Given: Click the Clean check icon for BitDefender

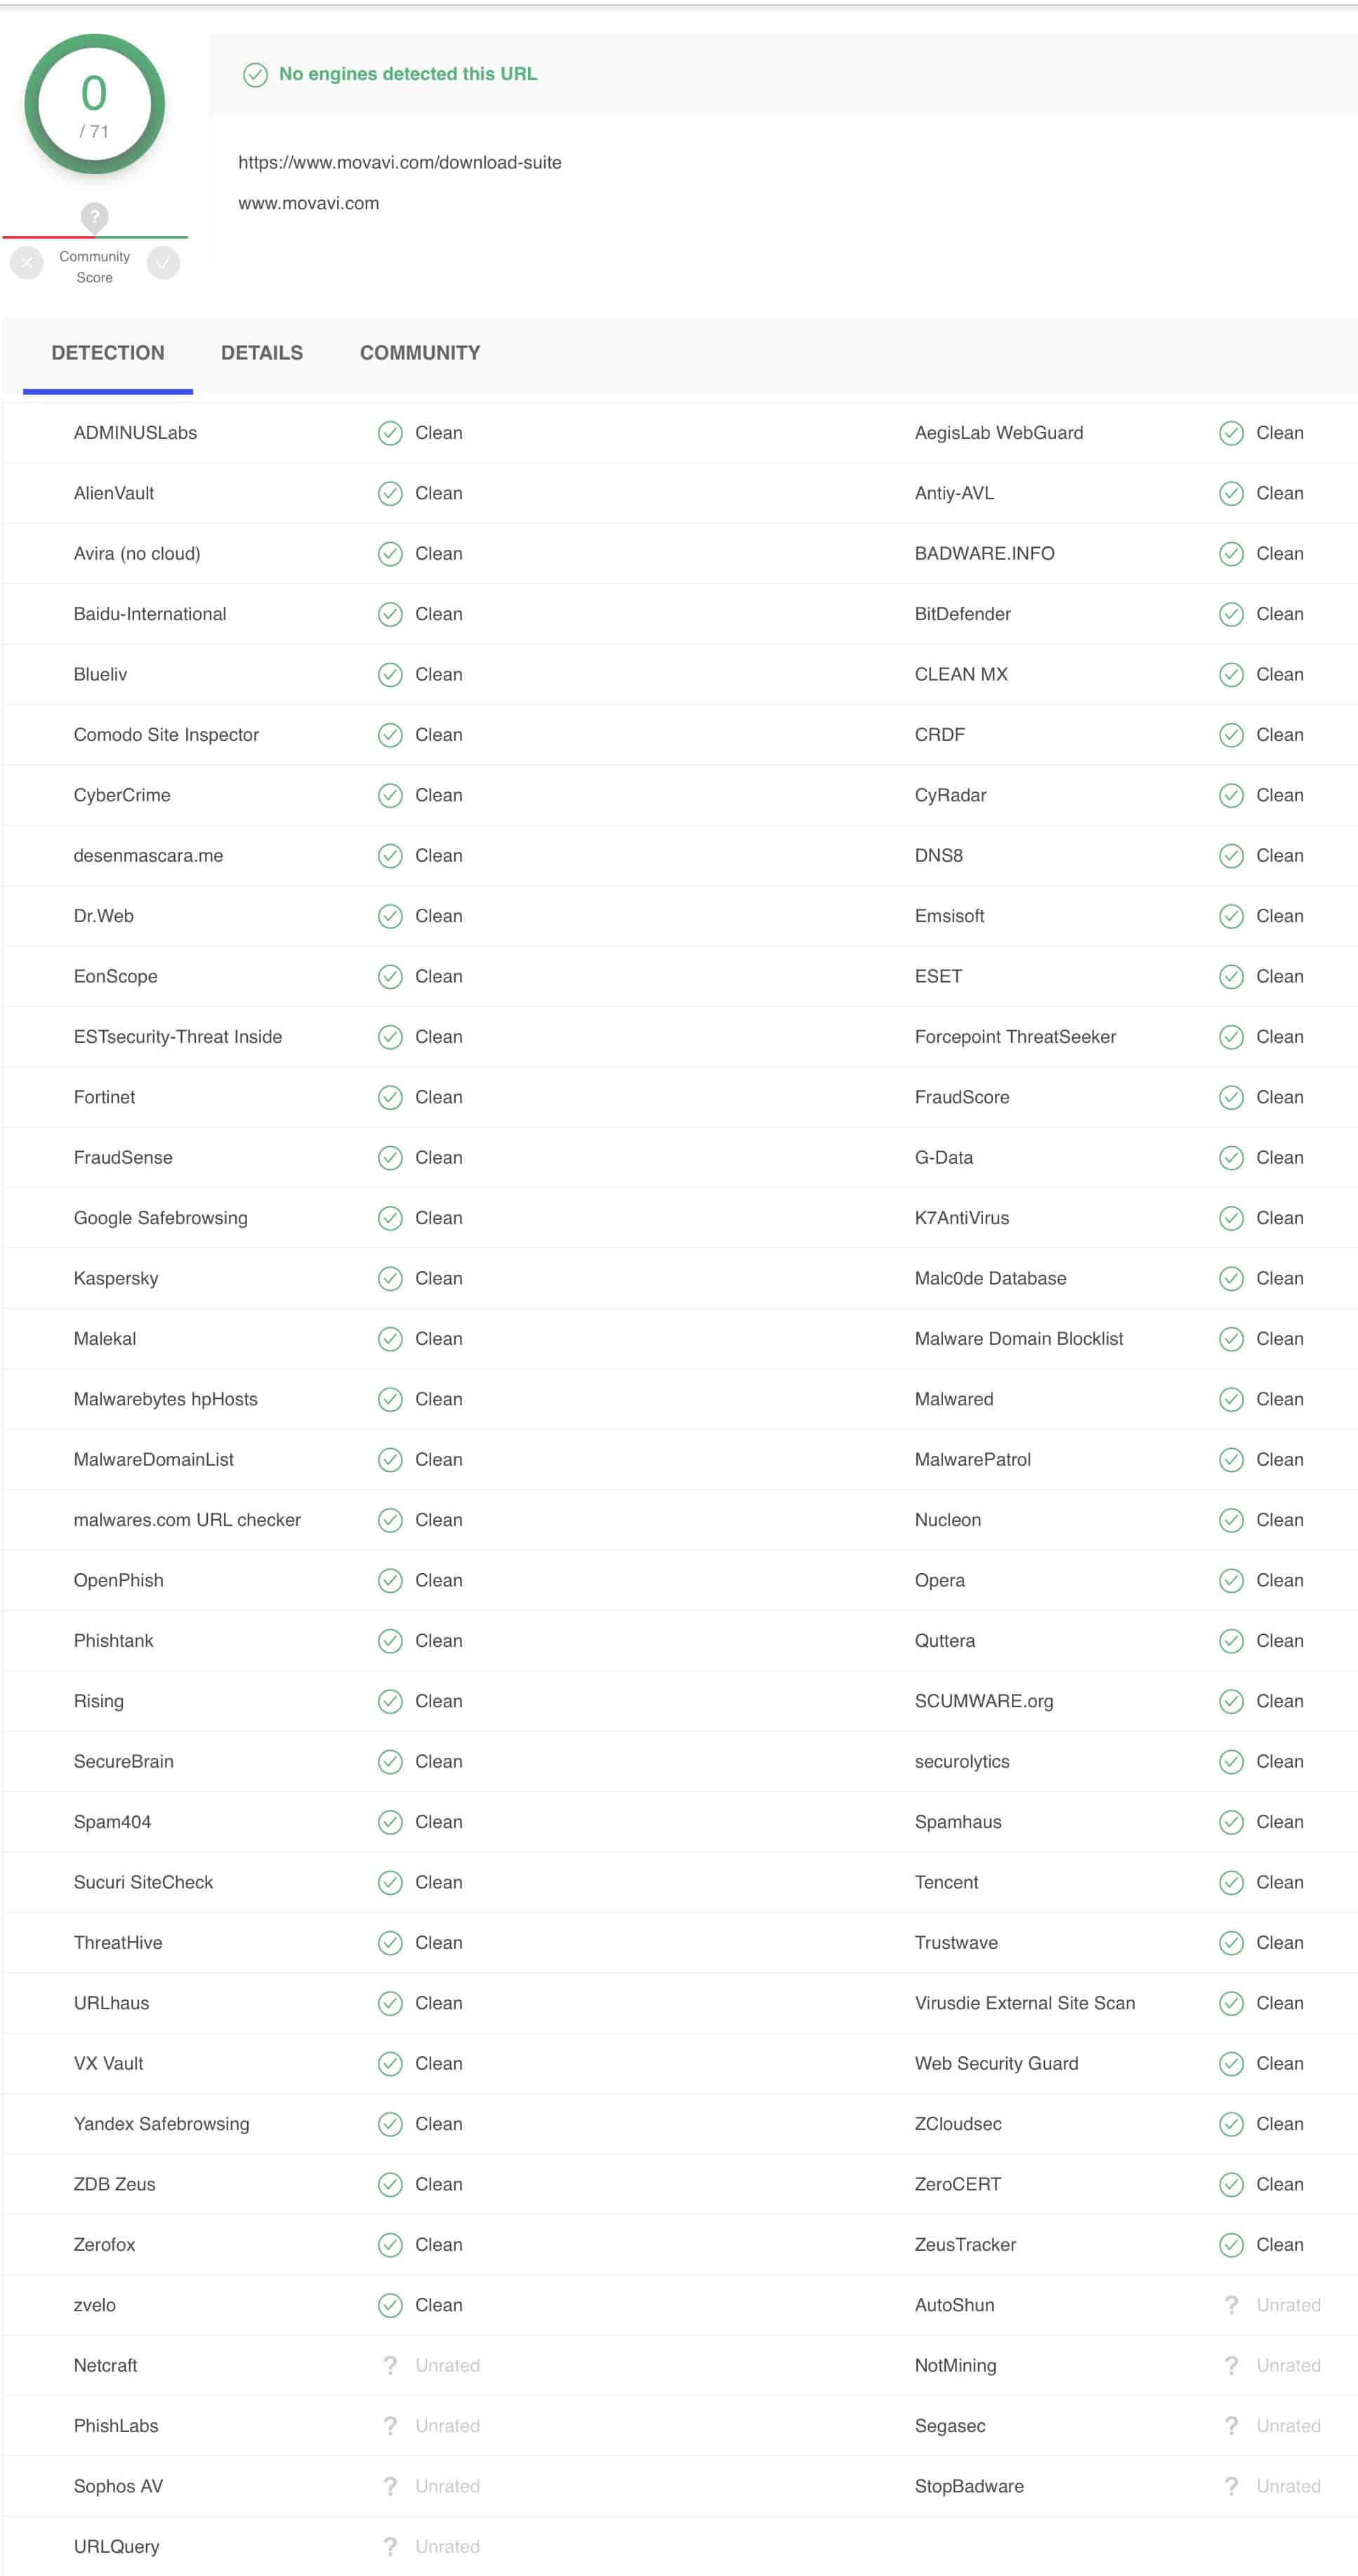Looking at the screenshot, I should tap(1231, 614).
